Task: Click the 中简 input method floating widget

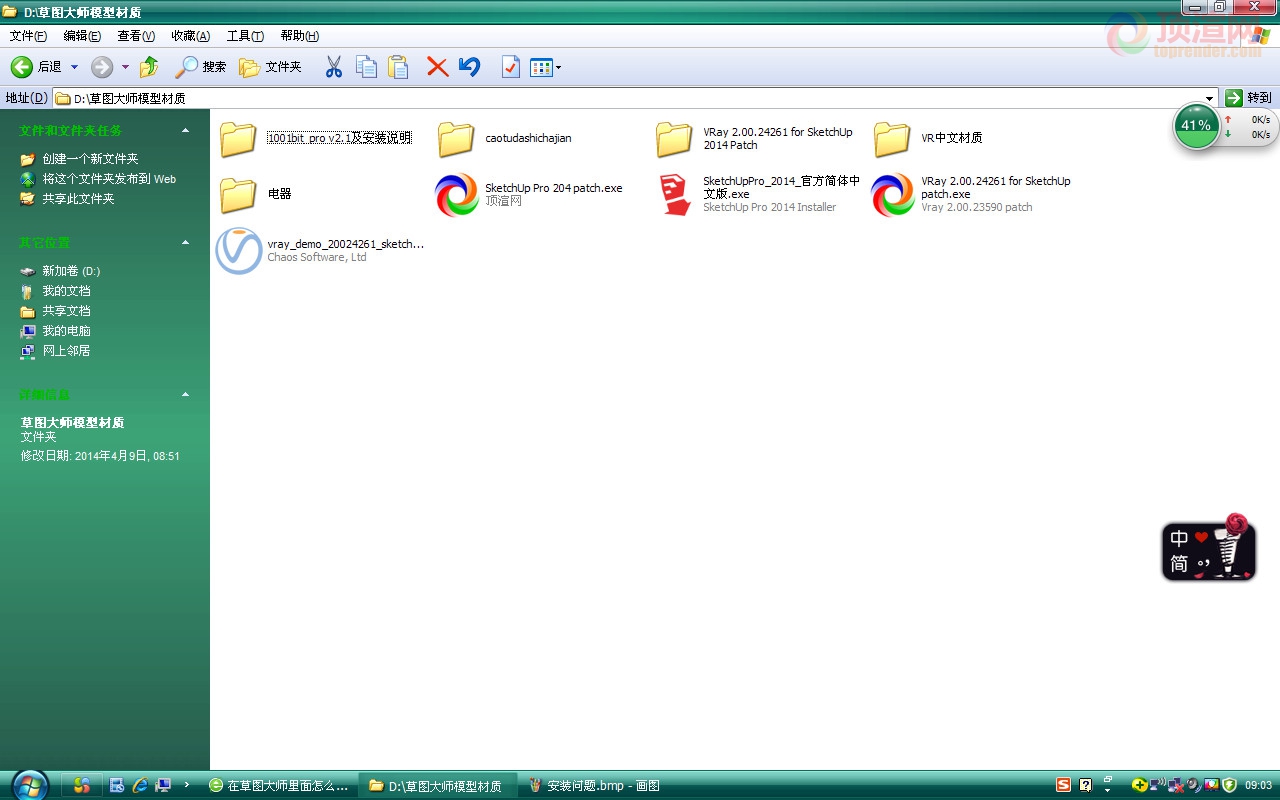Action: point(1209,548)
